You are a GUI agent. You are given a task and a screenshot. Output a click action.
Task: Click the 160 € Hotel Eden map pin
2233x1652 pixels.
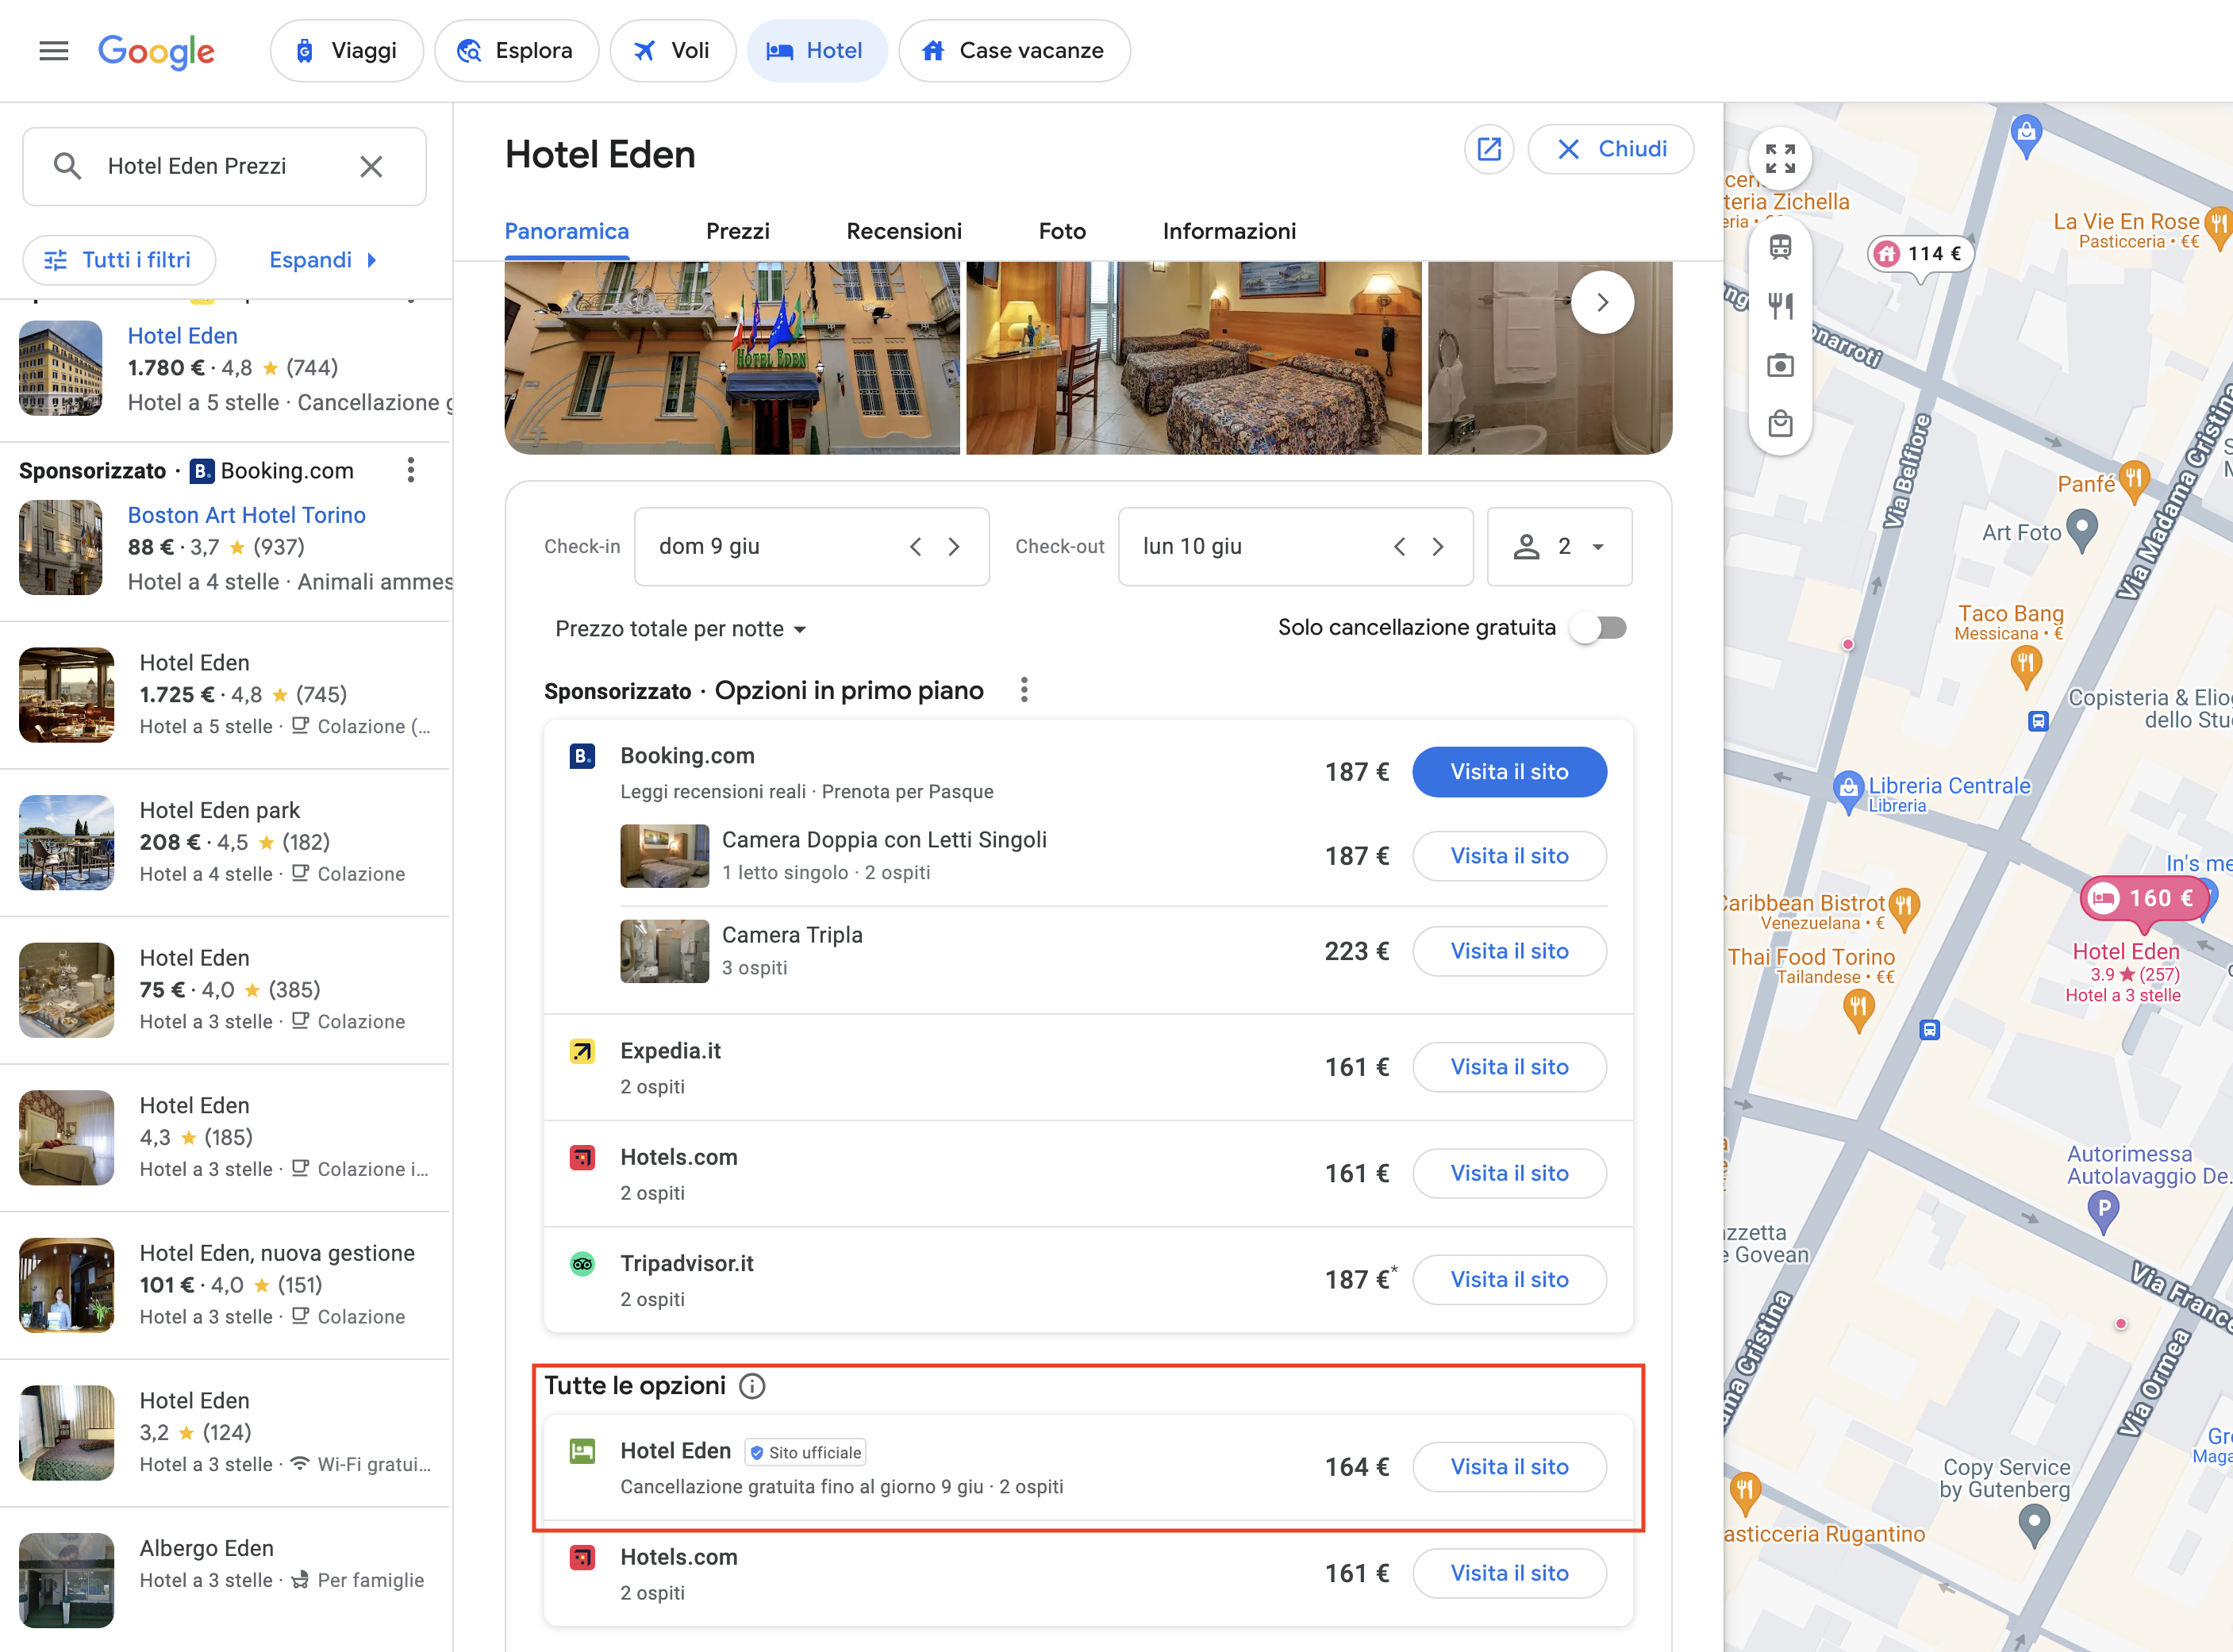point(2146,898)
